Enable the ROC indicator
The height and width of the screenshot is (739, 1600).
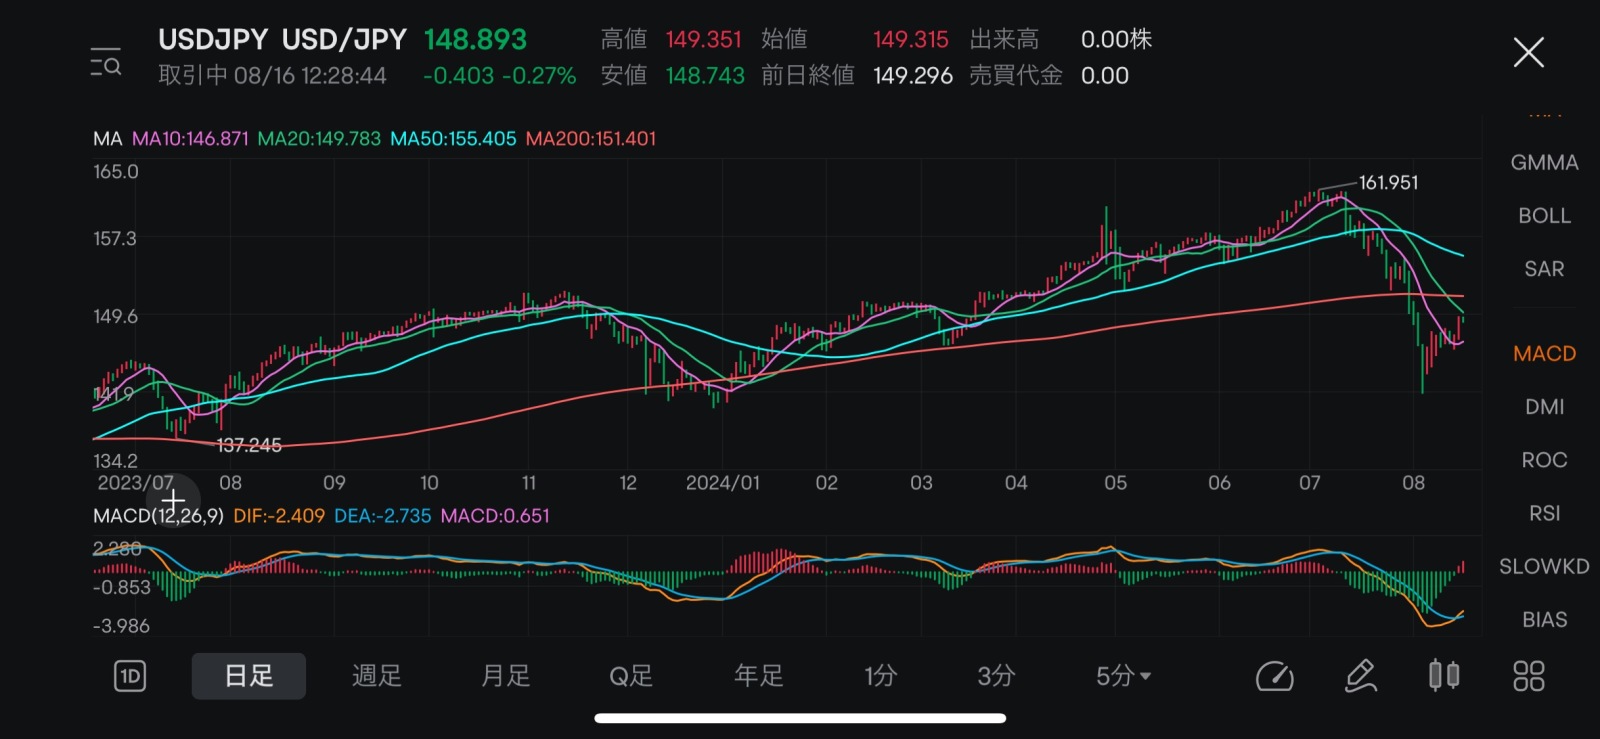click(x=1544, y=460)
